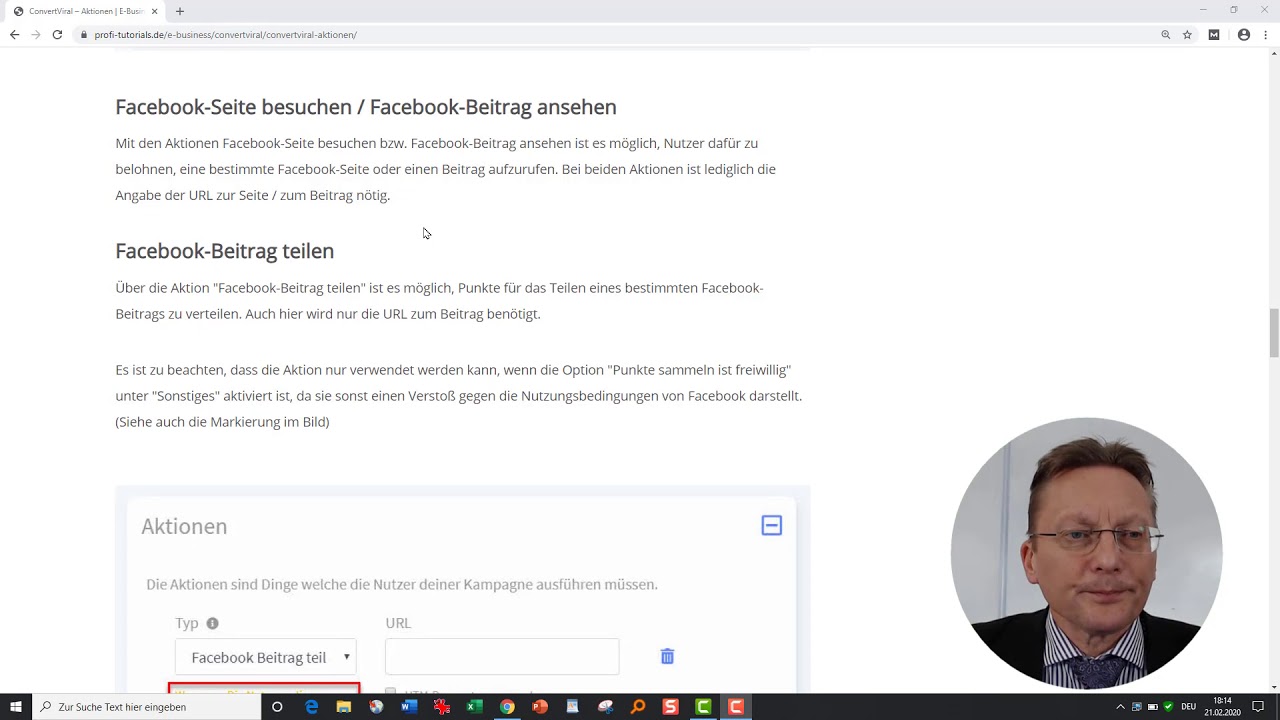Open Cortana circle in taskbar
Screen dimensions: 1280x720
click(277, 706)
